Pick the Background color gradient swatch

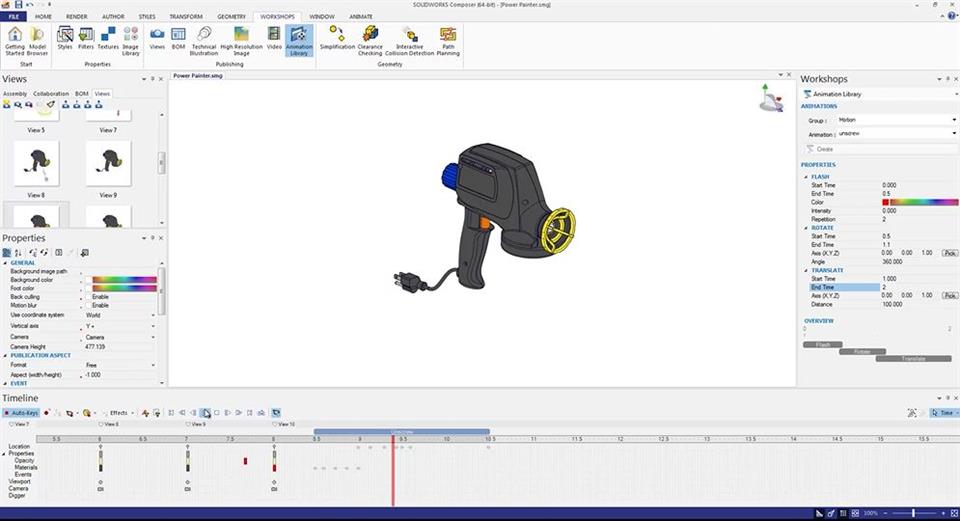tap(124, 280)
